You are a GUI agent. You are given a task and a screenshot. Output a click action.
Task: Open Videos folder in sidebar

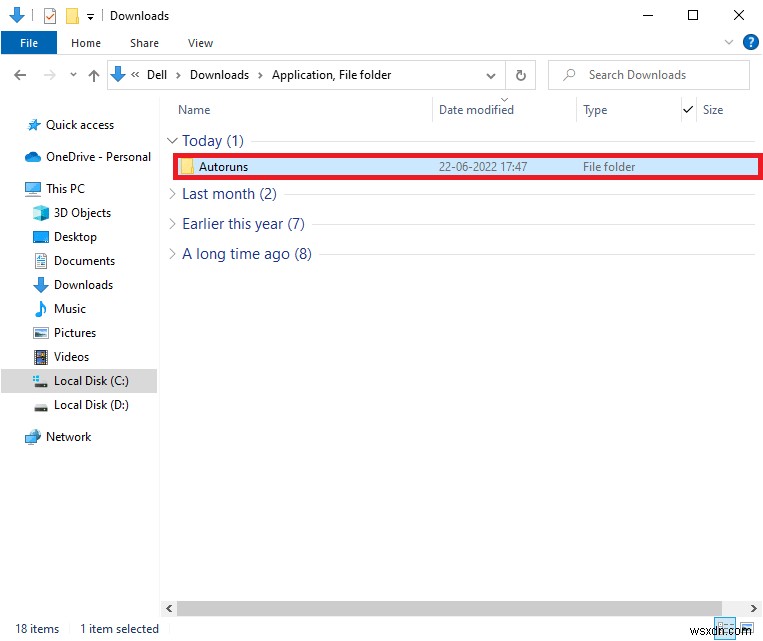[71, 357]
